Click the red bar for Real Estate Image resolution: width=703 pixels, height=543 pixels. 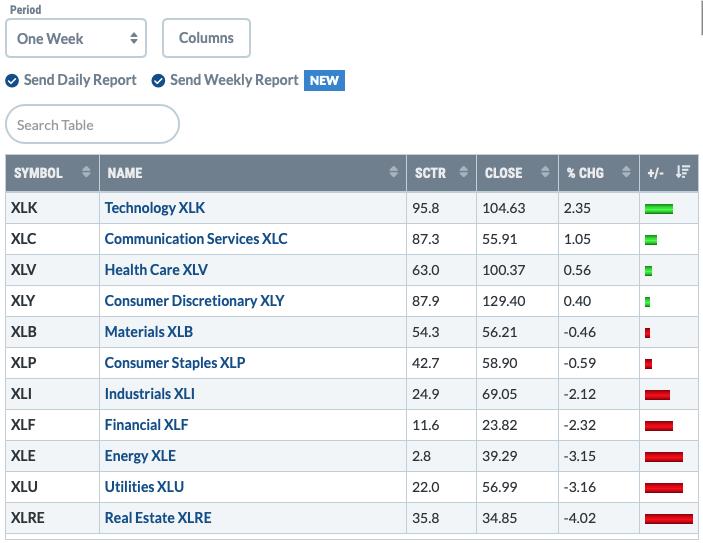click(668, 519)
